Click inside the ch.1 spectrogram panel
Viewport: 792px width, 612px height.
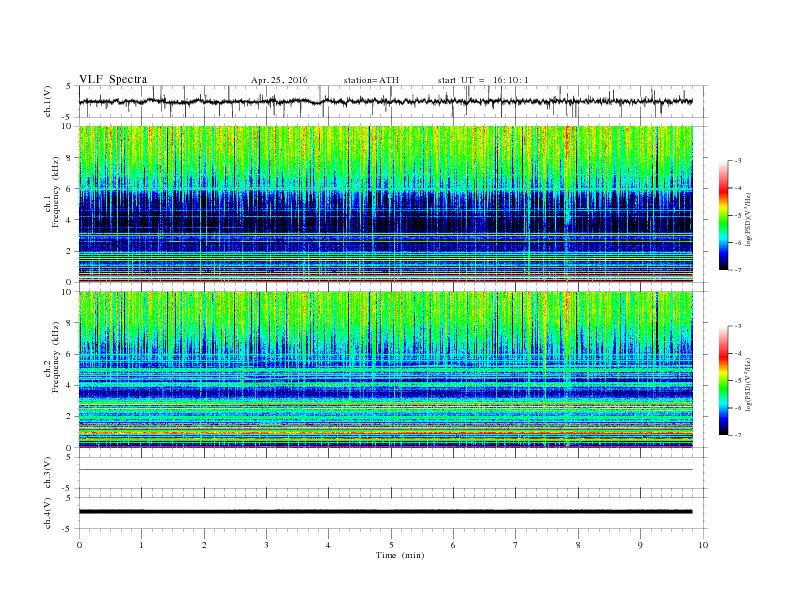tap(385, 204)
